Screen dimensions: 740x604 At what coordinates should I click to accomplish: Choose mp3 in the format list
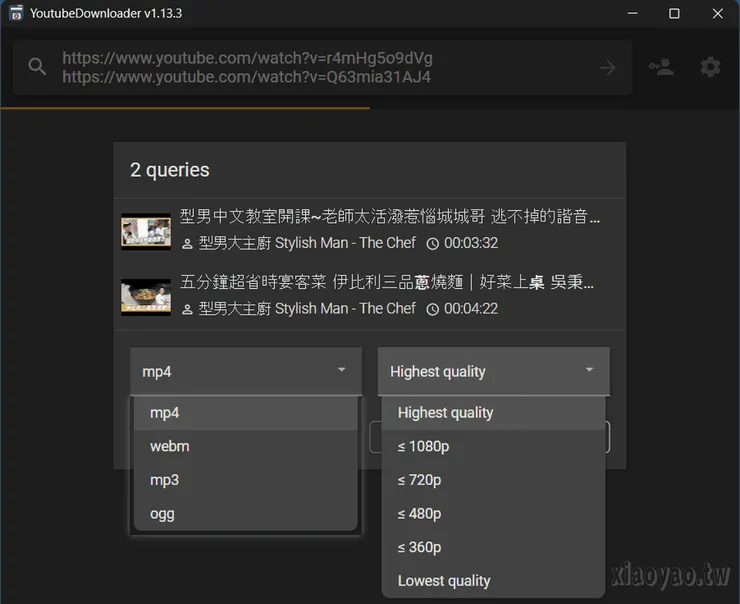coord(246,480)
